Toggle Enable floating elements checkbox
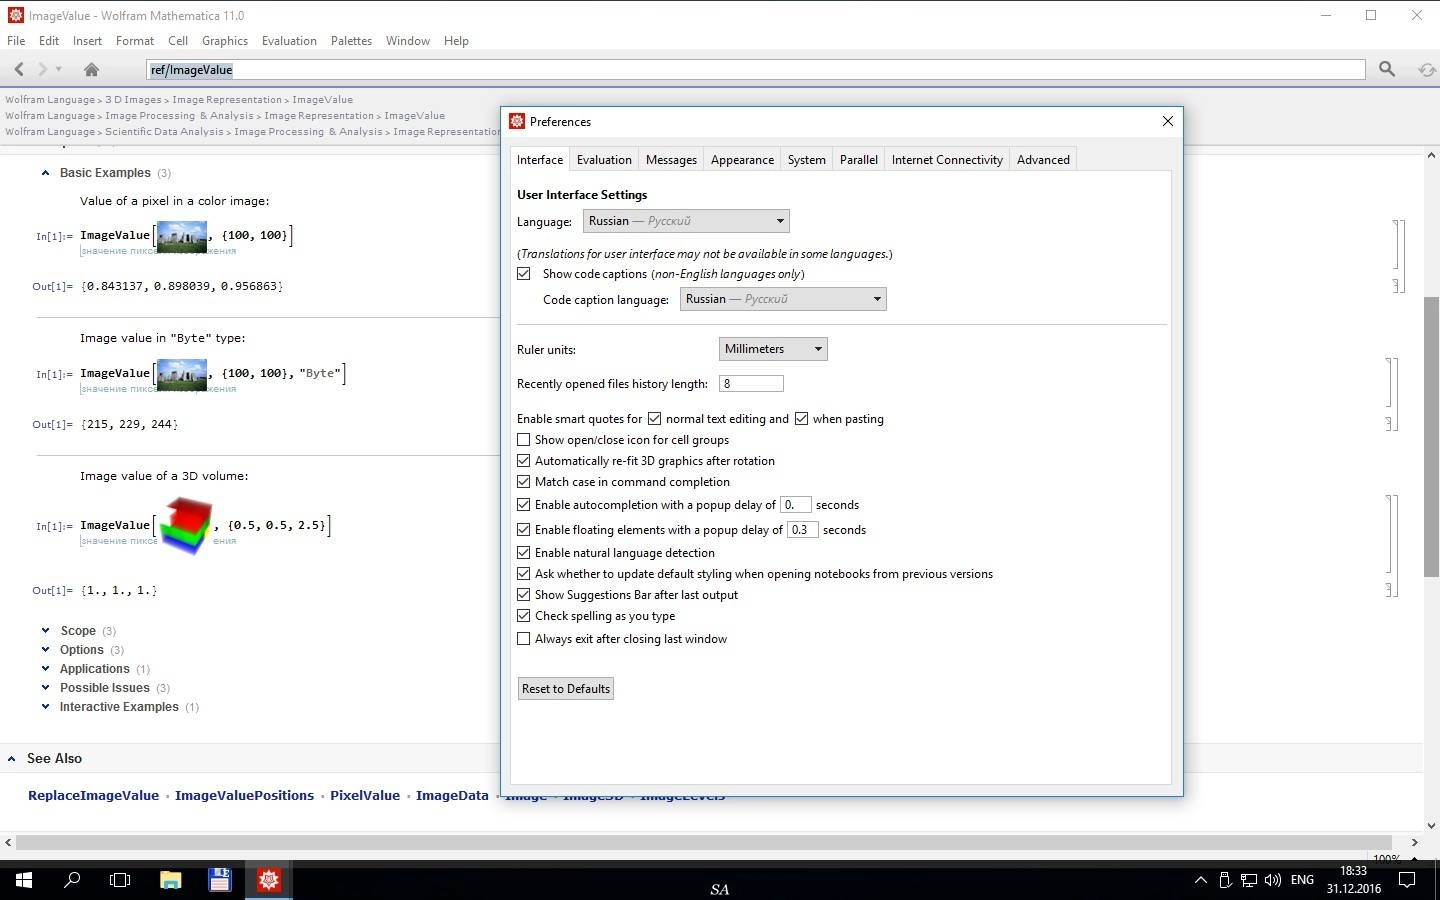 click(x=523, y=529)
